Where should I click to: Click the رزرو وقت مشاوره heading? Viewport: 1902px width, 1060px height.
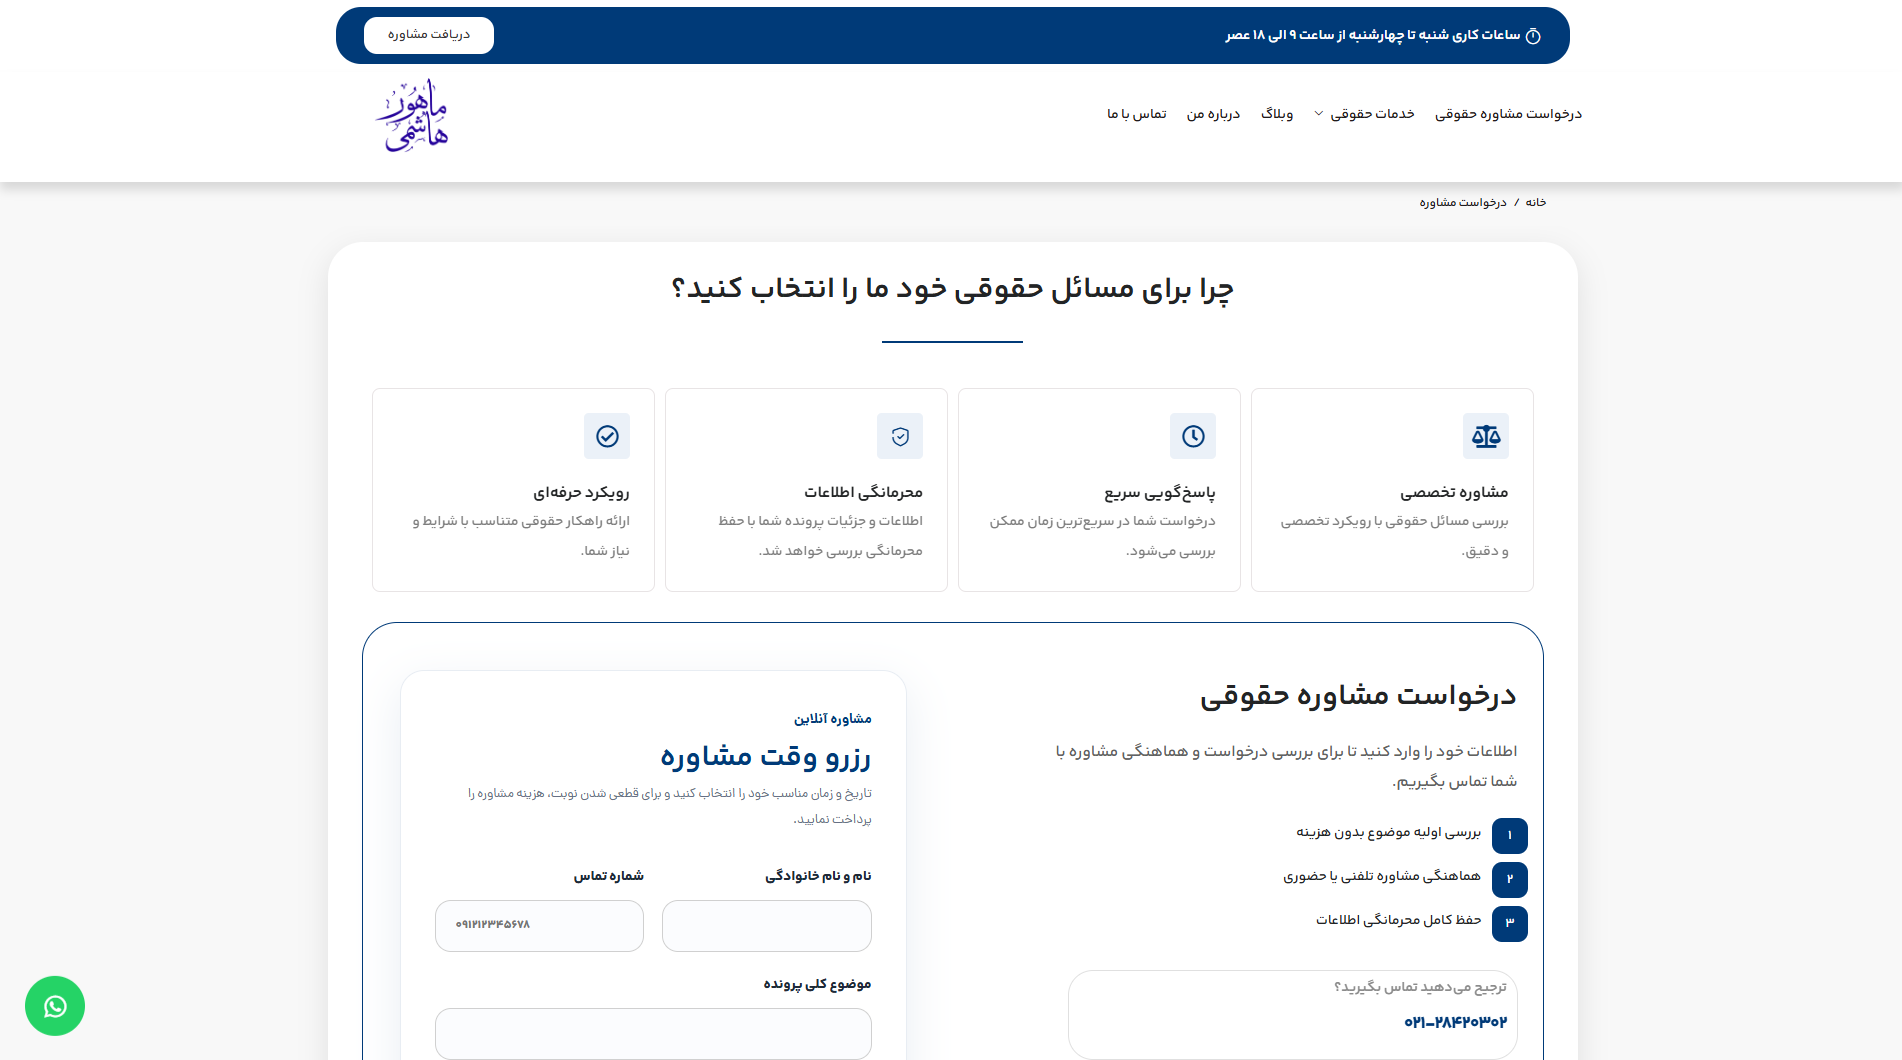tap(765, 756)
